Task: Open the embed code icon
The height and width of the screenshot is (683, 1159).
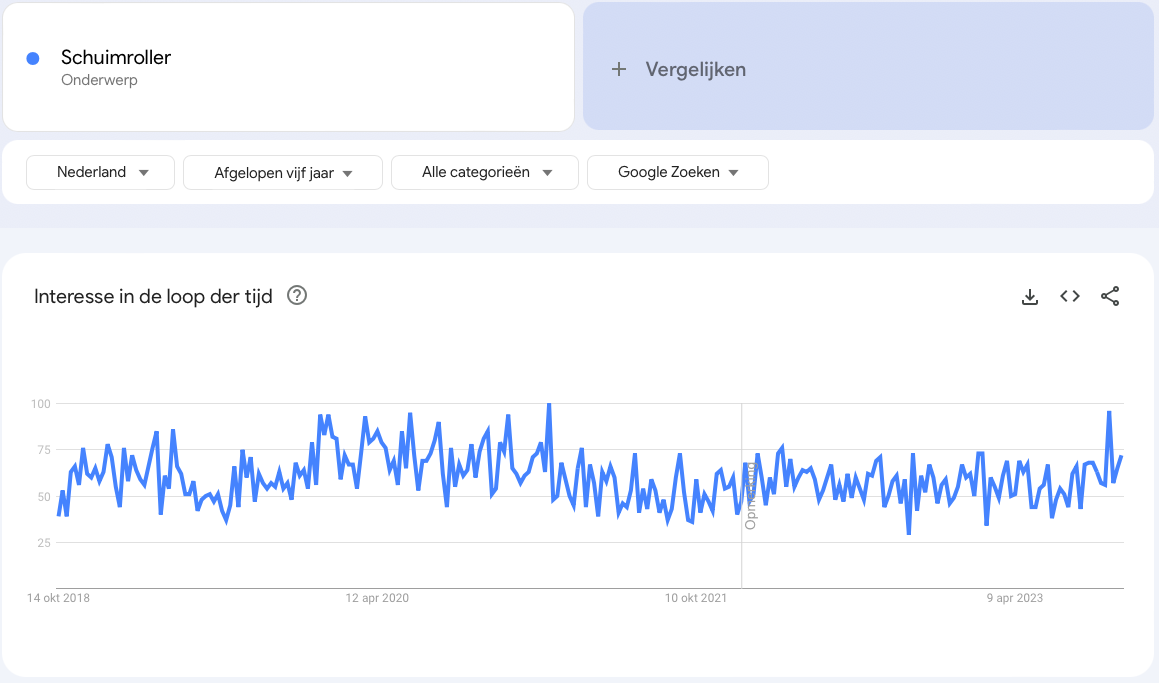Action: coord(1070,296)
